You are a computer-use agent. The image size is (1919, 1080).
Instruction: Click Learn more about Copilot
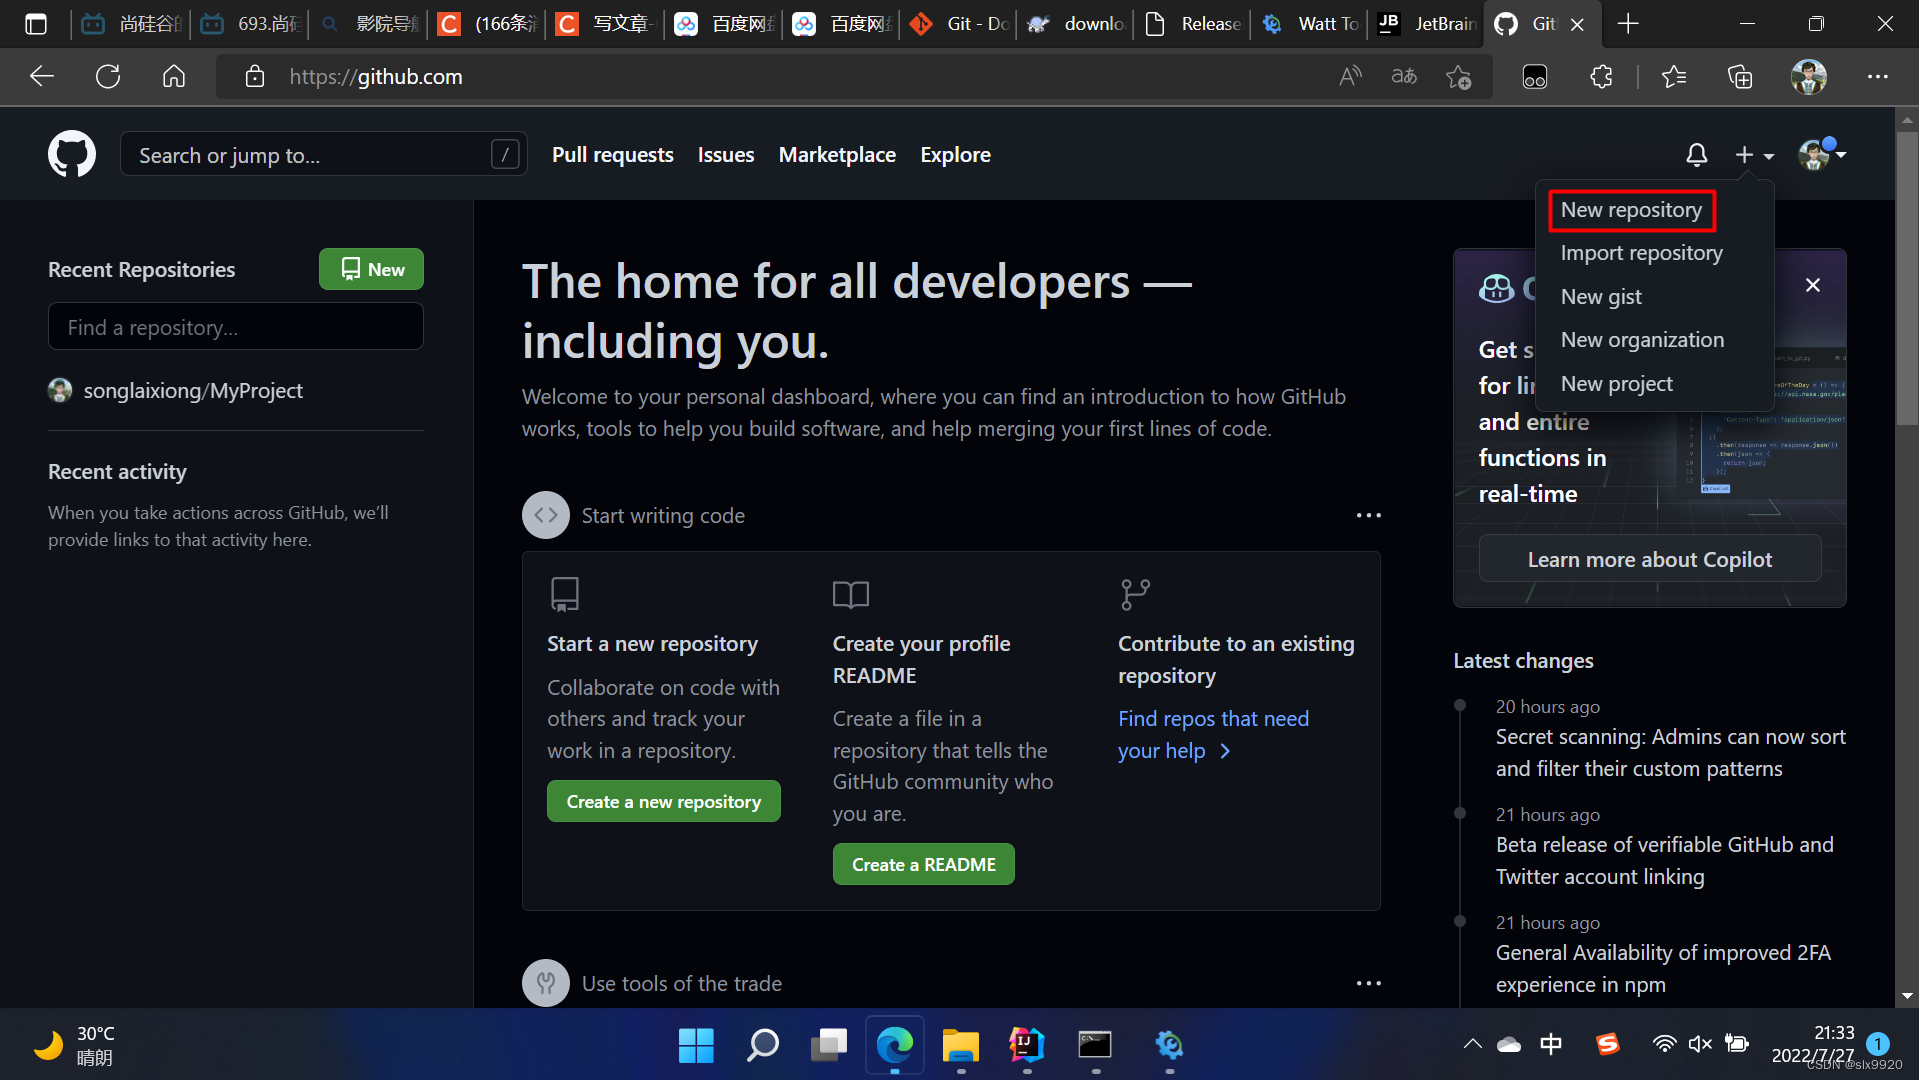point(1649,560)
